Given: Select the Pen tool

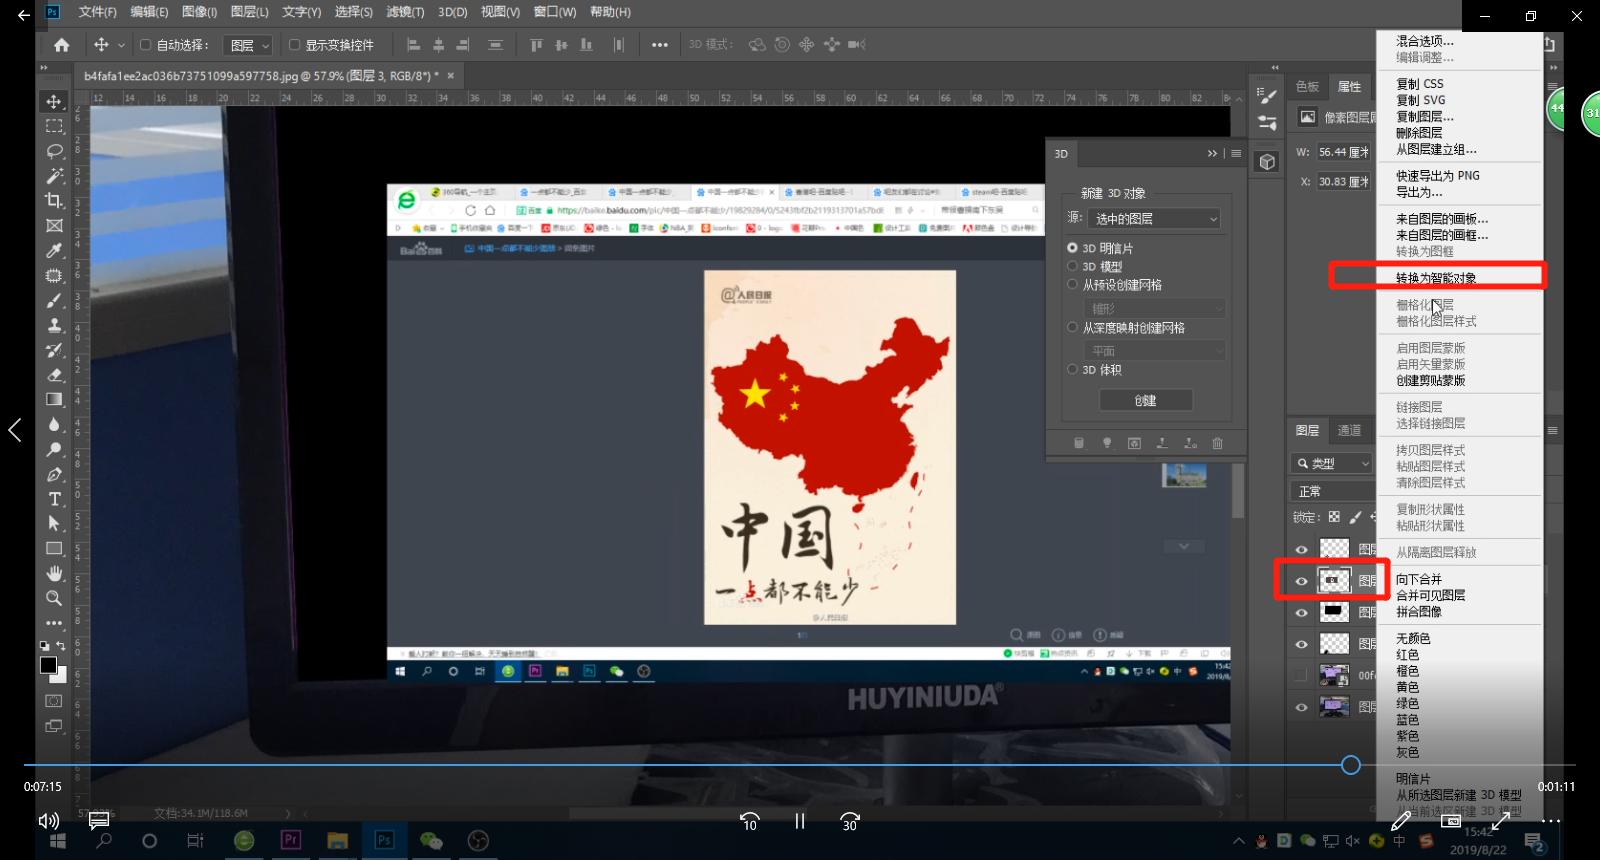Looking at the screenshot, I should pos(54,474).
